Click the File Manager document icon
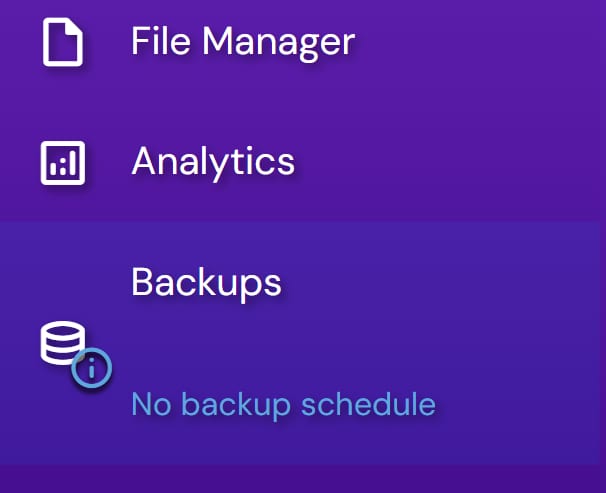The height and width of the screenshot is (493, 606). click(62, 42)
